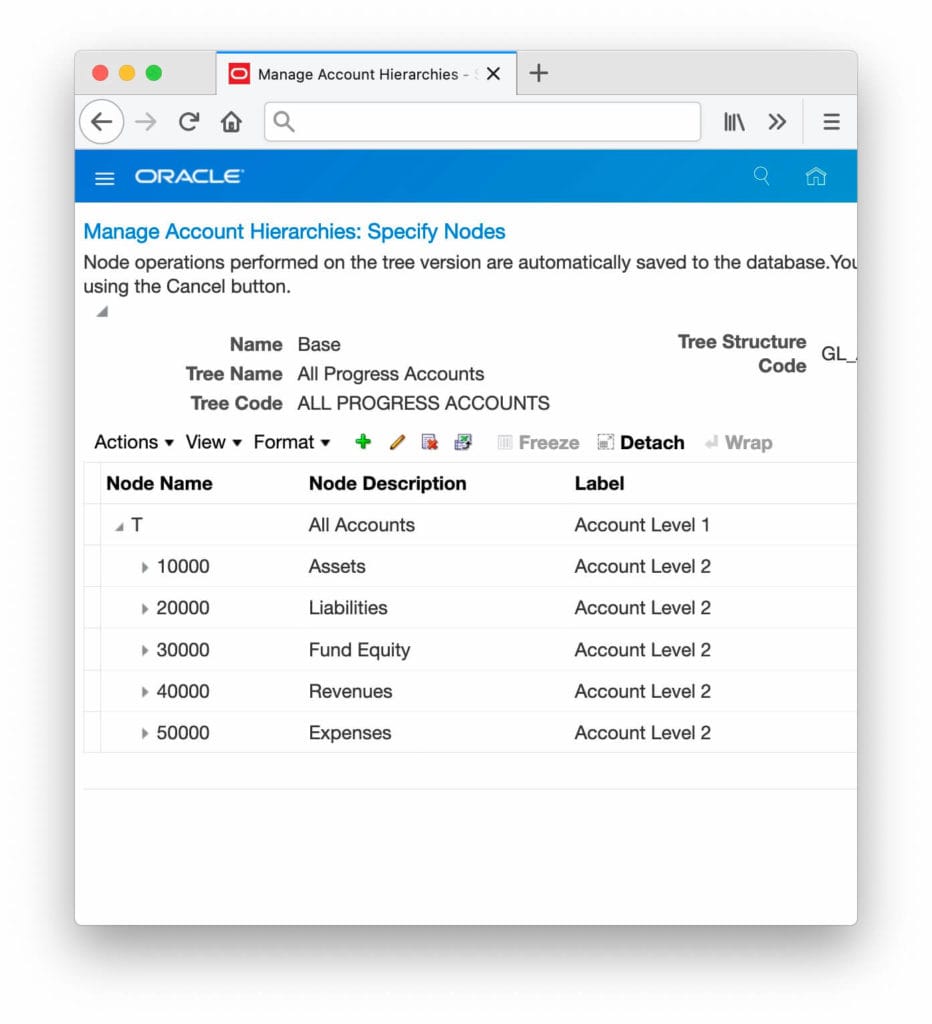932x1024 pixels.
Task: Activate the Wrap toolbar icon
Action: point(739,442)
